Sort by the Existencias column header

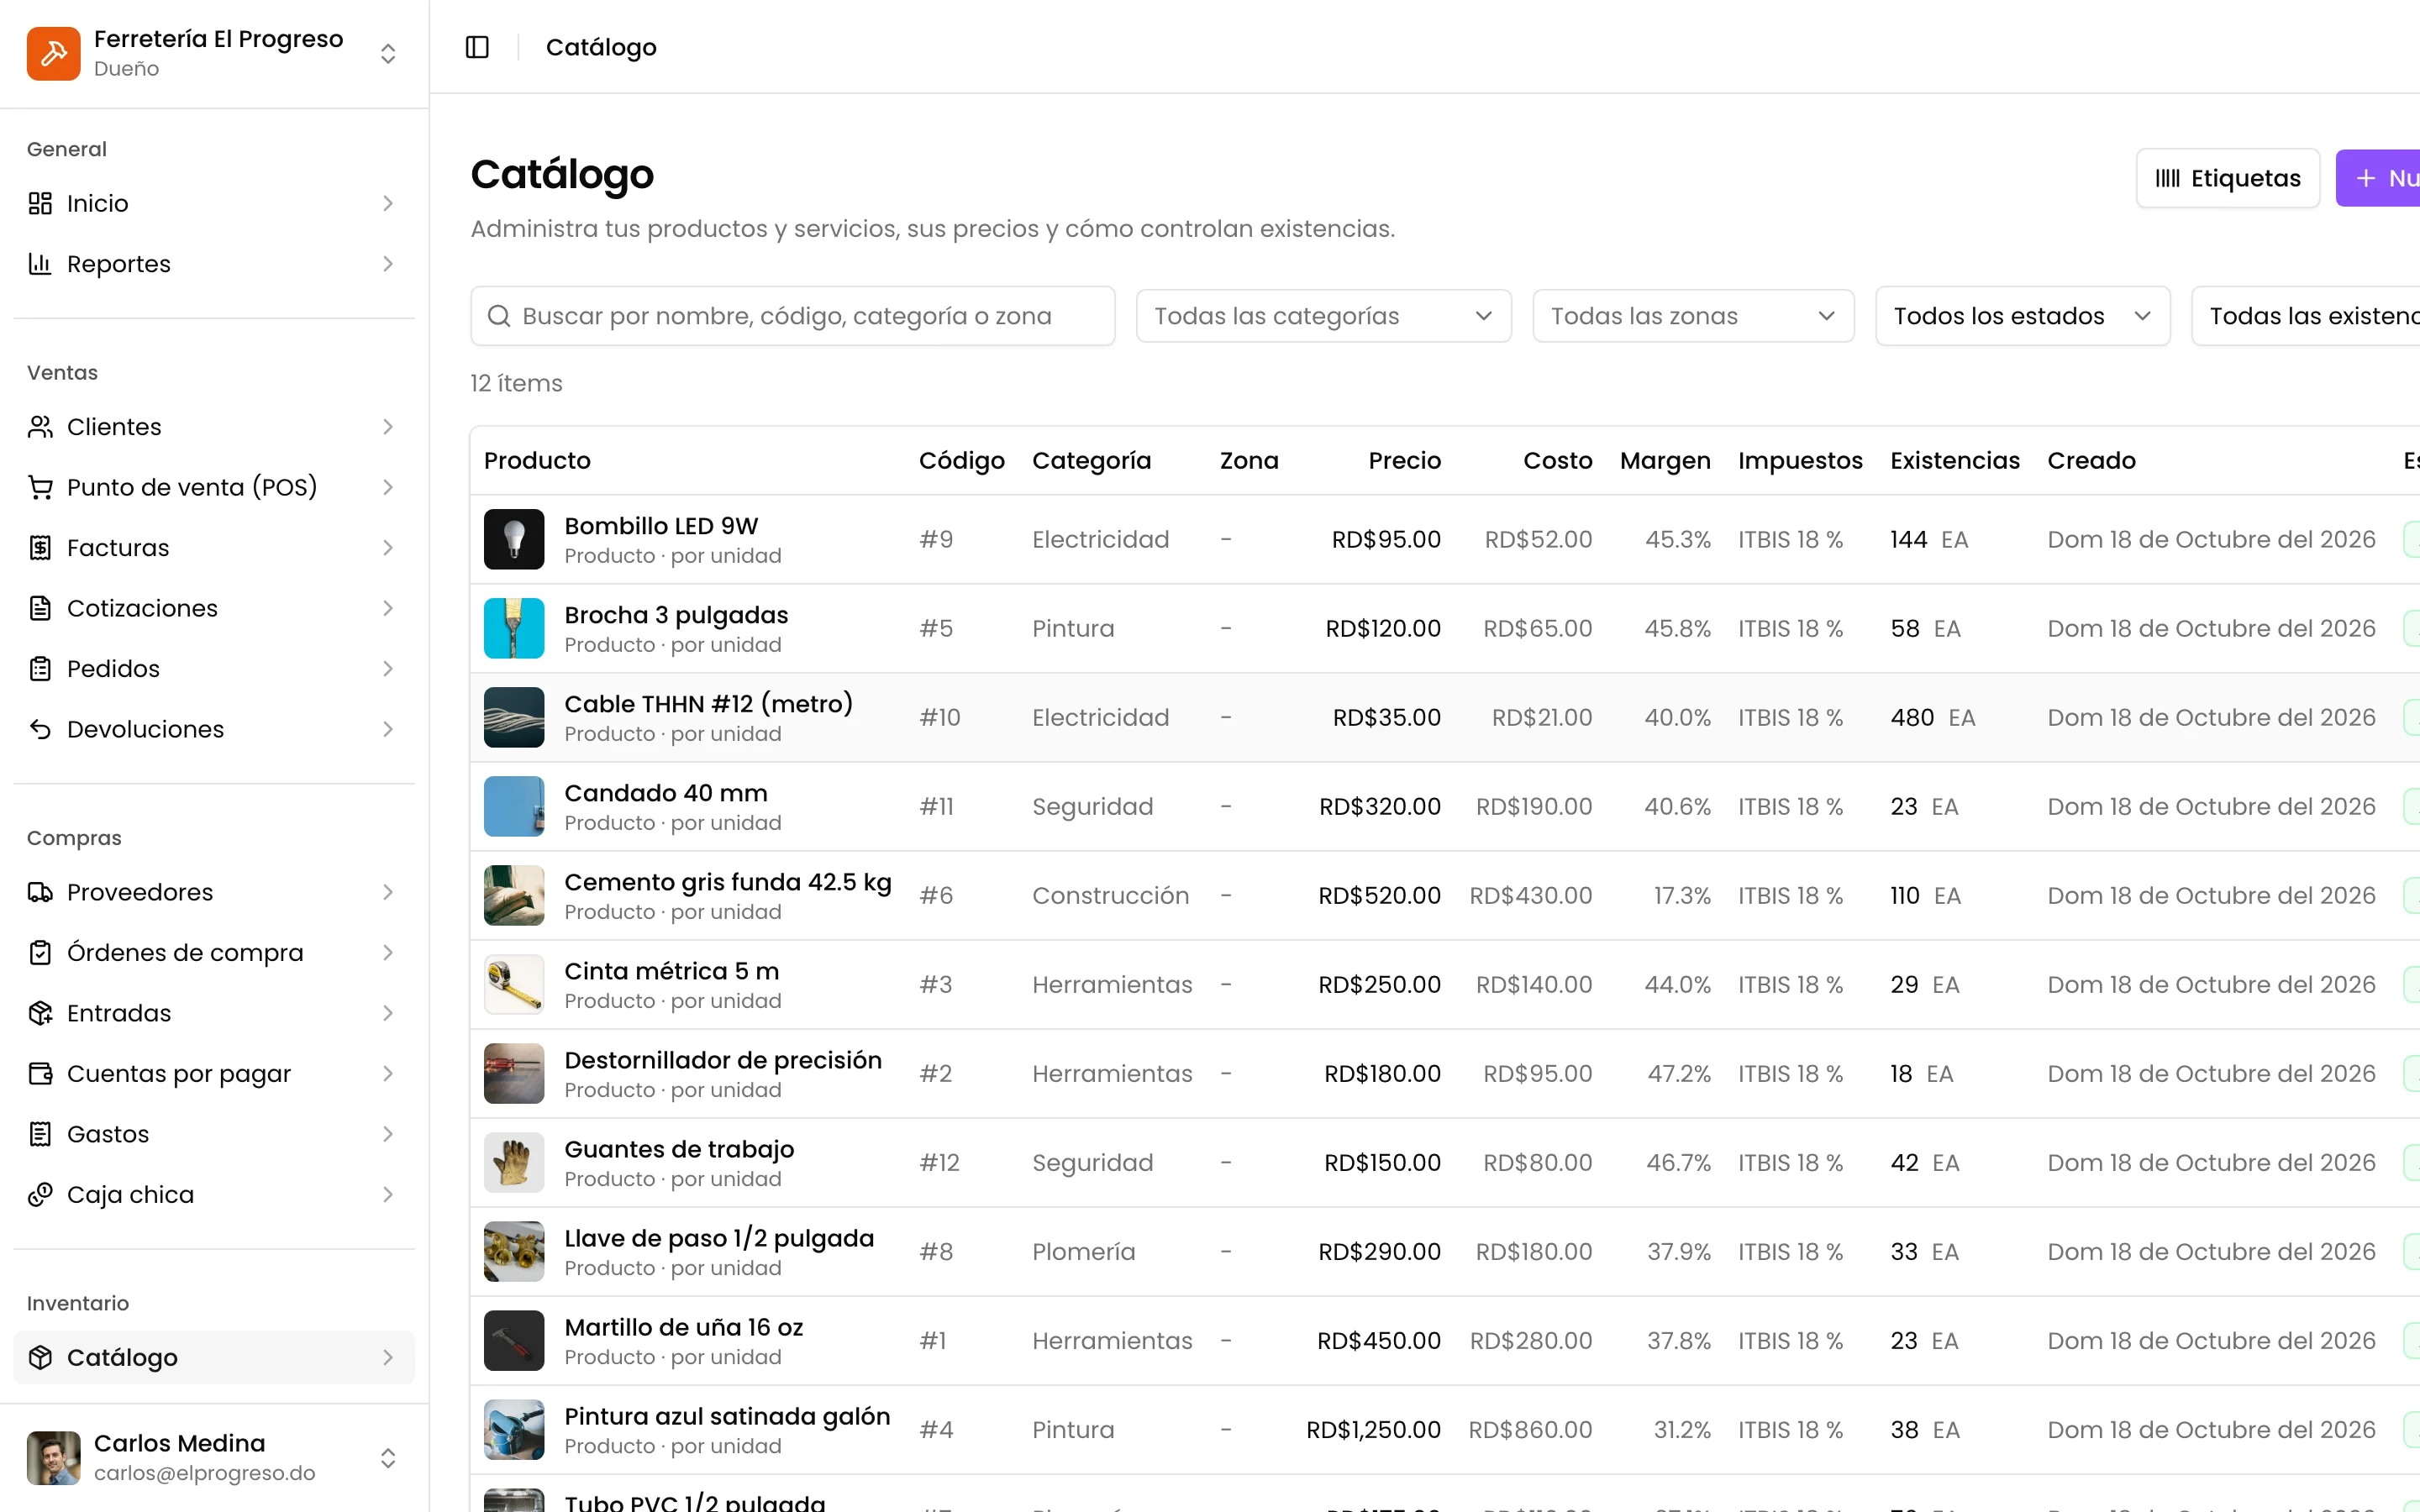tap(1954, 461)
